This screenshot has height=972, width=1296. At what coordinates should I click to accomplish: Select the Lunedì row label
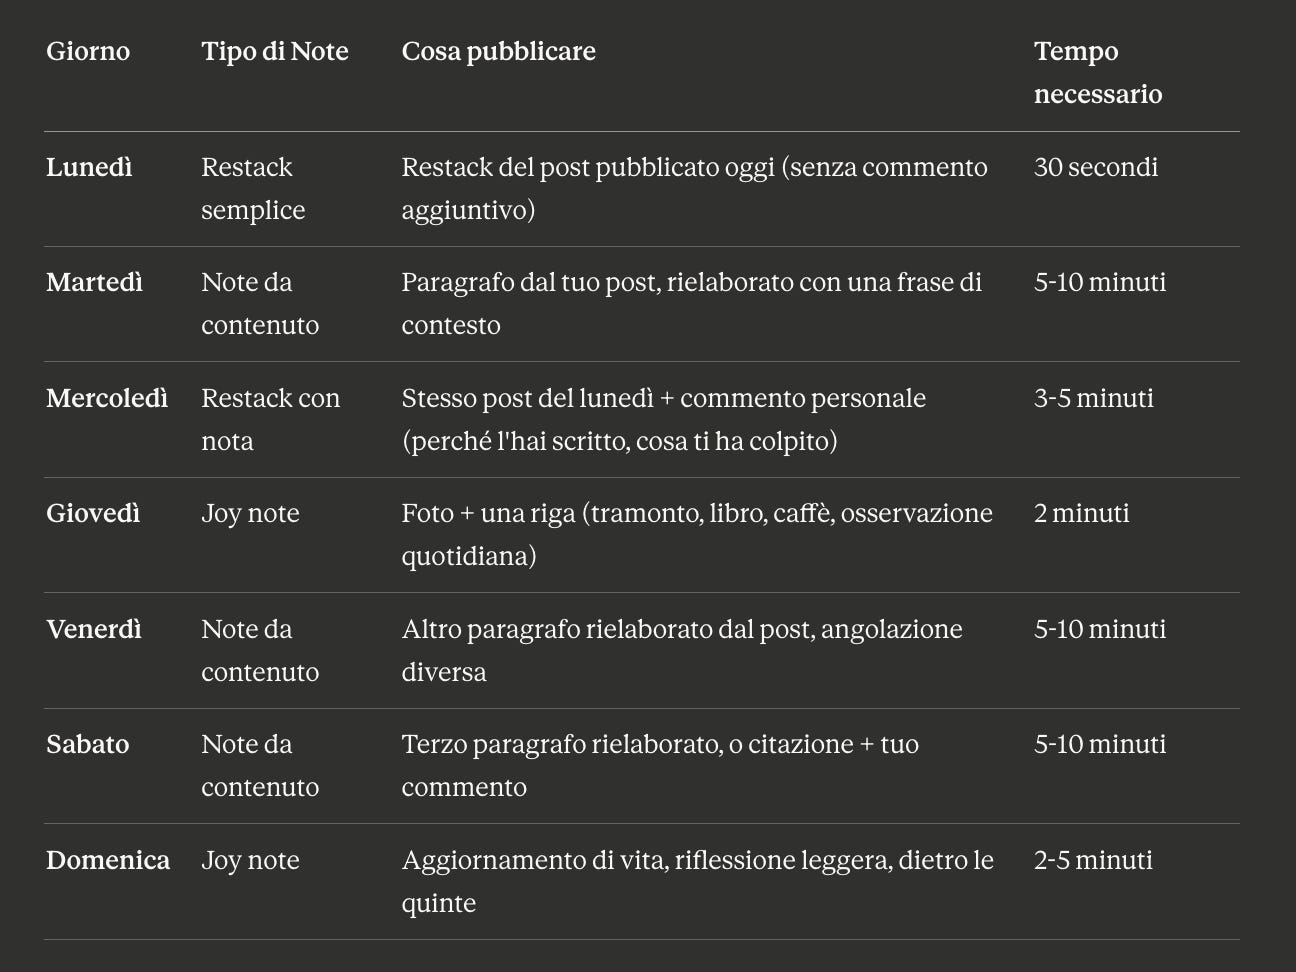coord(89,167)
